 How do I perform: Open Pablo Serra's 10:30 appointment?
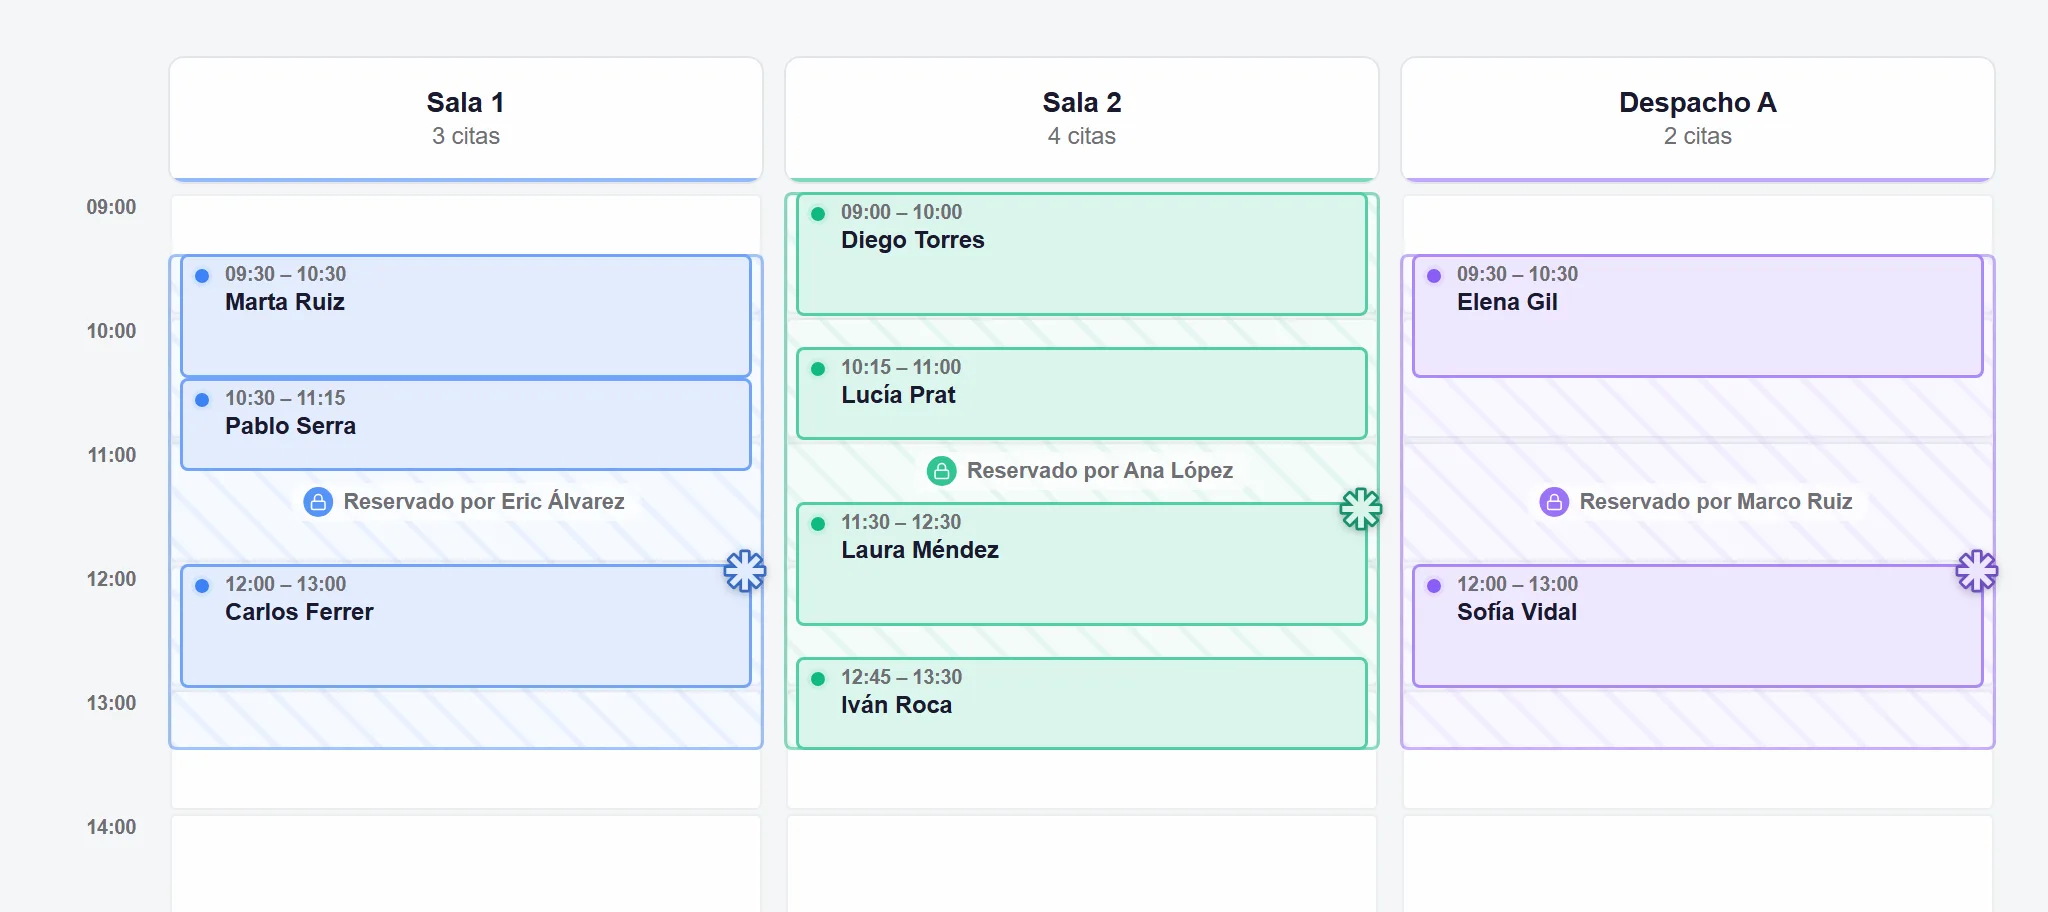click(466, 424)
